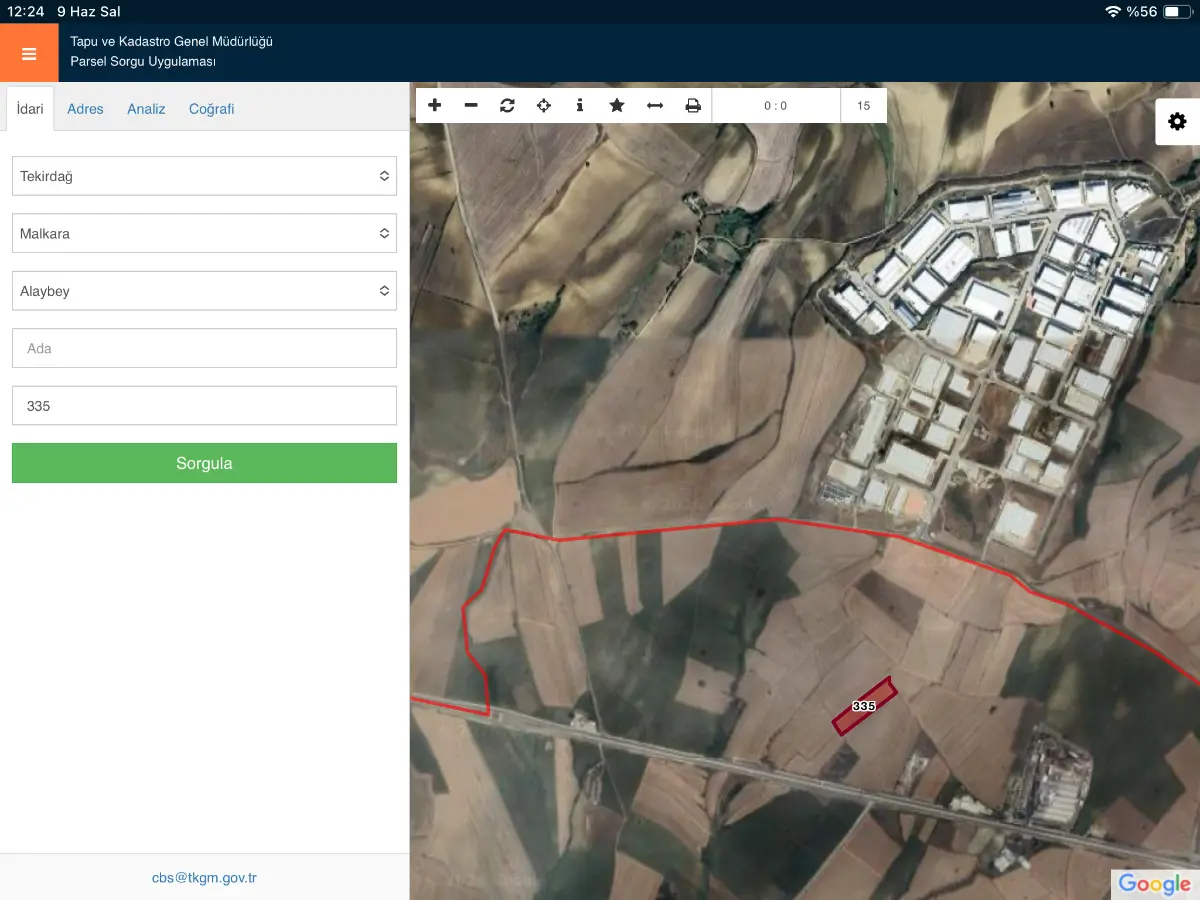The width and height of the screenshot is (1200, 900).
Task: Click the Tapu ve Kadastro Genel Müdürlüğü heading
Action: point(171,42)
